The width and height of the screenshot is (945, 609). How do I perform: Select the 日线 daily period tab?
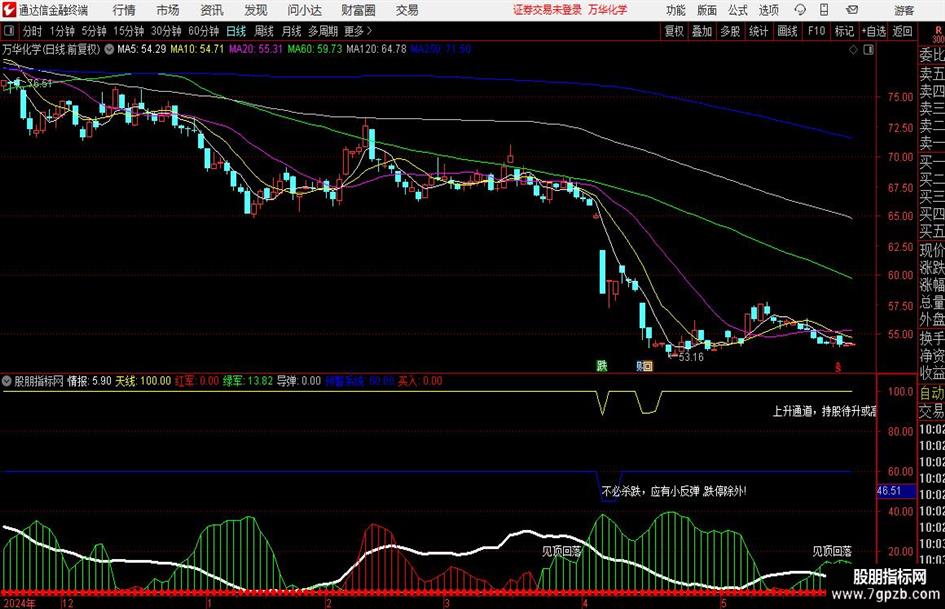[x=236, y=31]
